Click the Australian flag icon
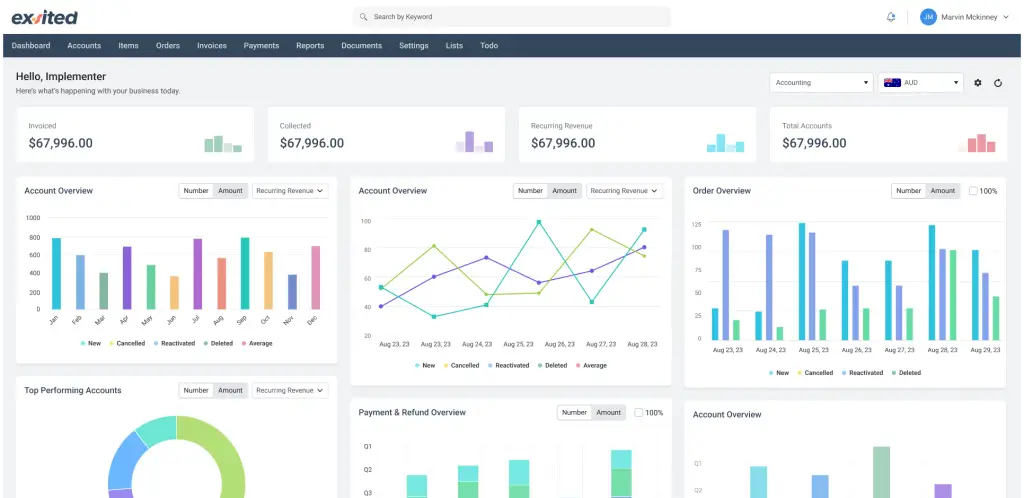The width and height of the screenshot is (1024, 498). [x=892, y=83]
